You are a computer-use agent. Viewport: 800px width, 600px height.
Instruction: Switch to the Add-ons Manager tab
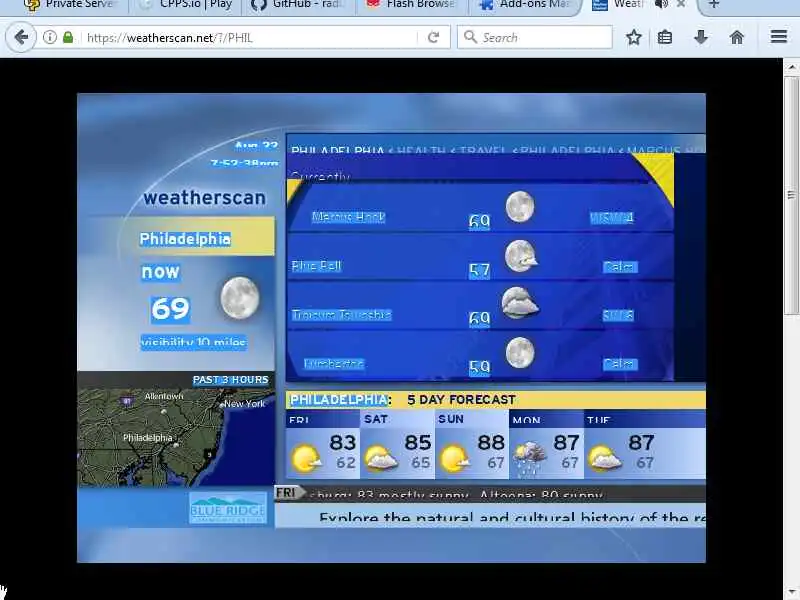526,5
